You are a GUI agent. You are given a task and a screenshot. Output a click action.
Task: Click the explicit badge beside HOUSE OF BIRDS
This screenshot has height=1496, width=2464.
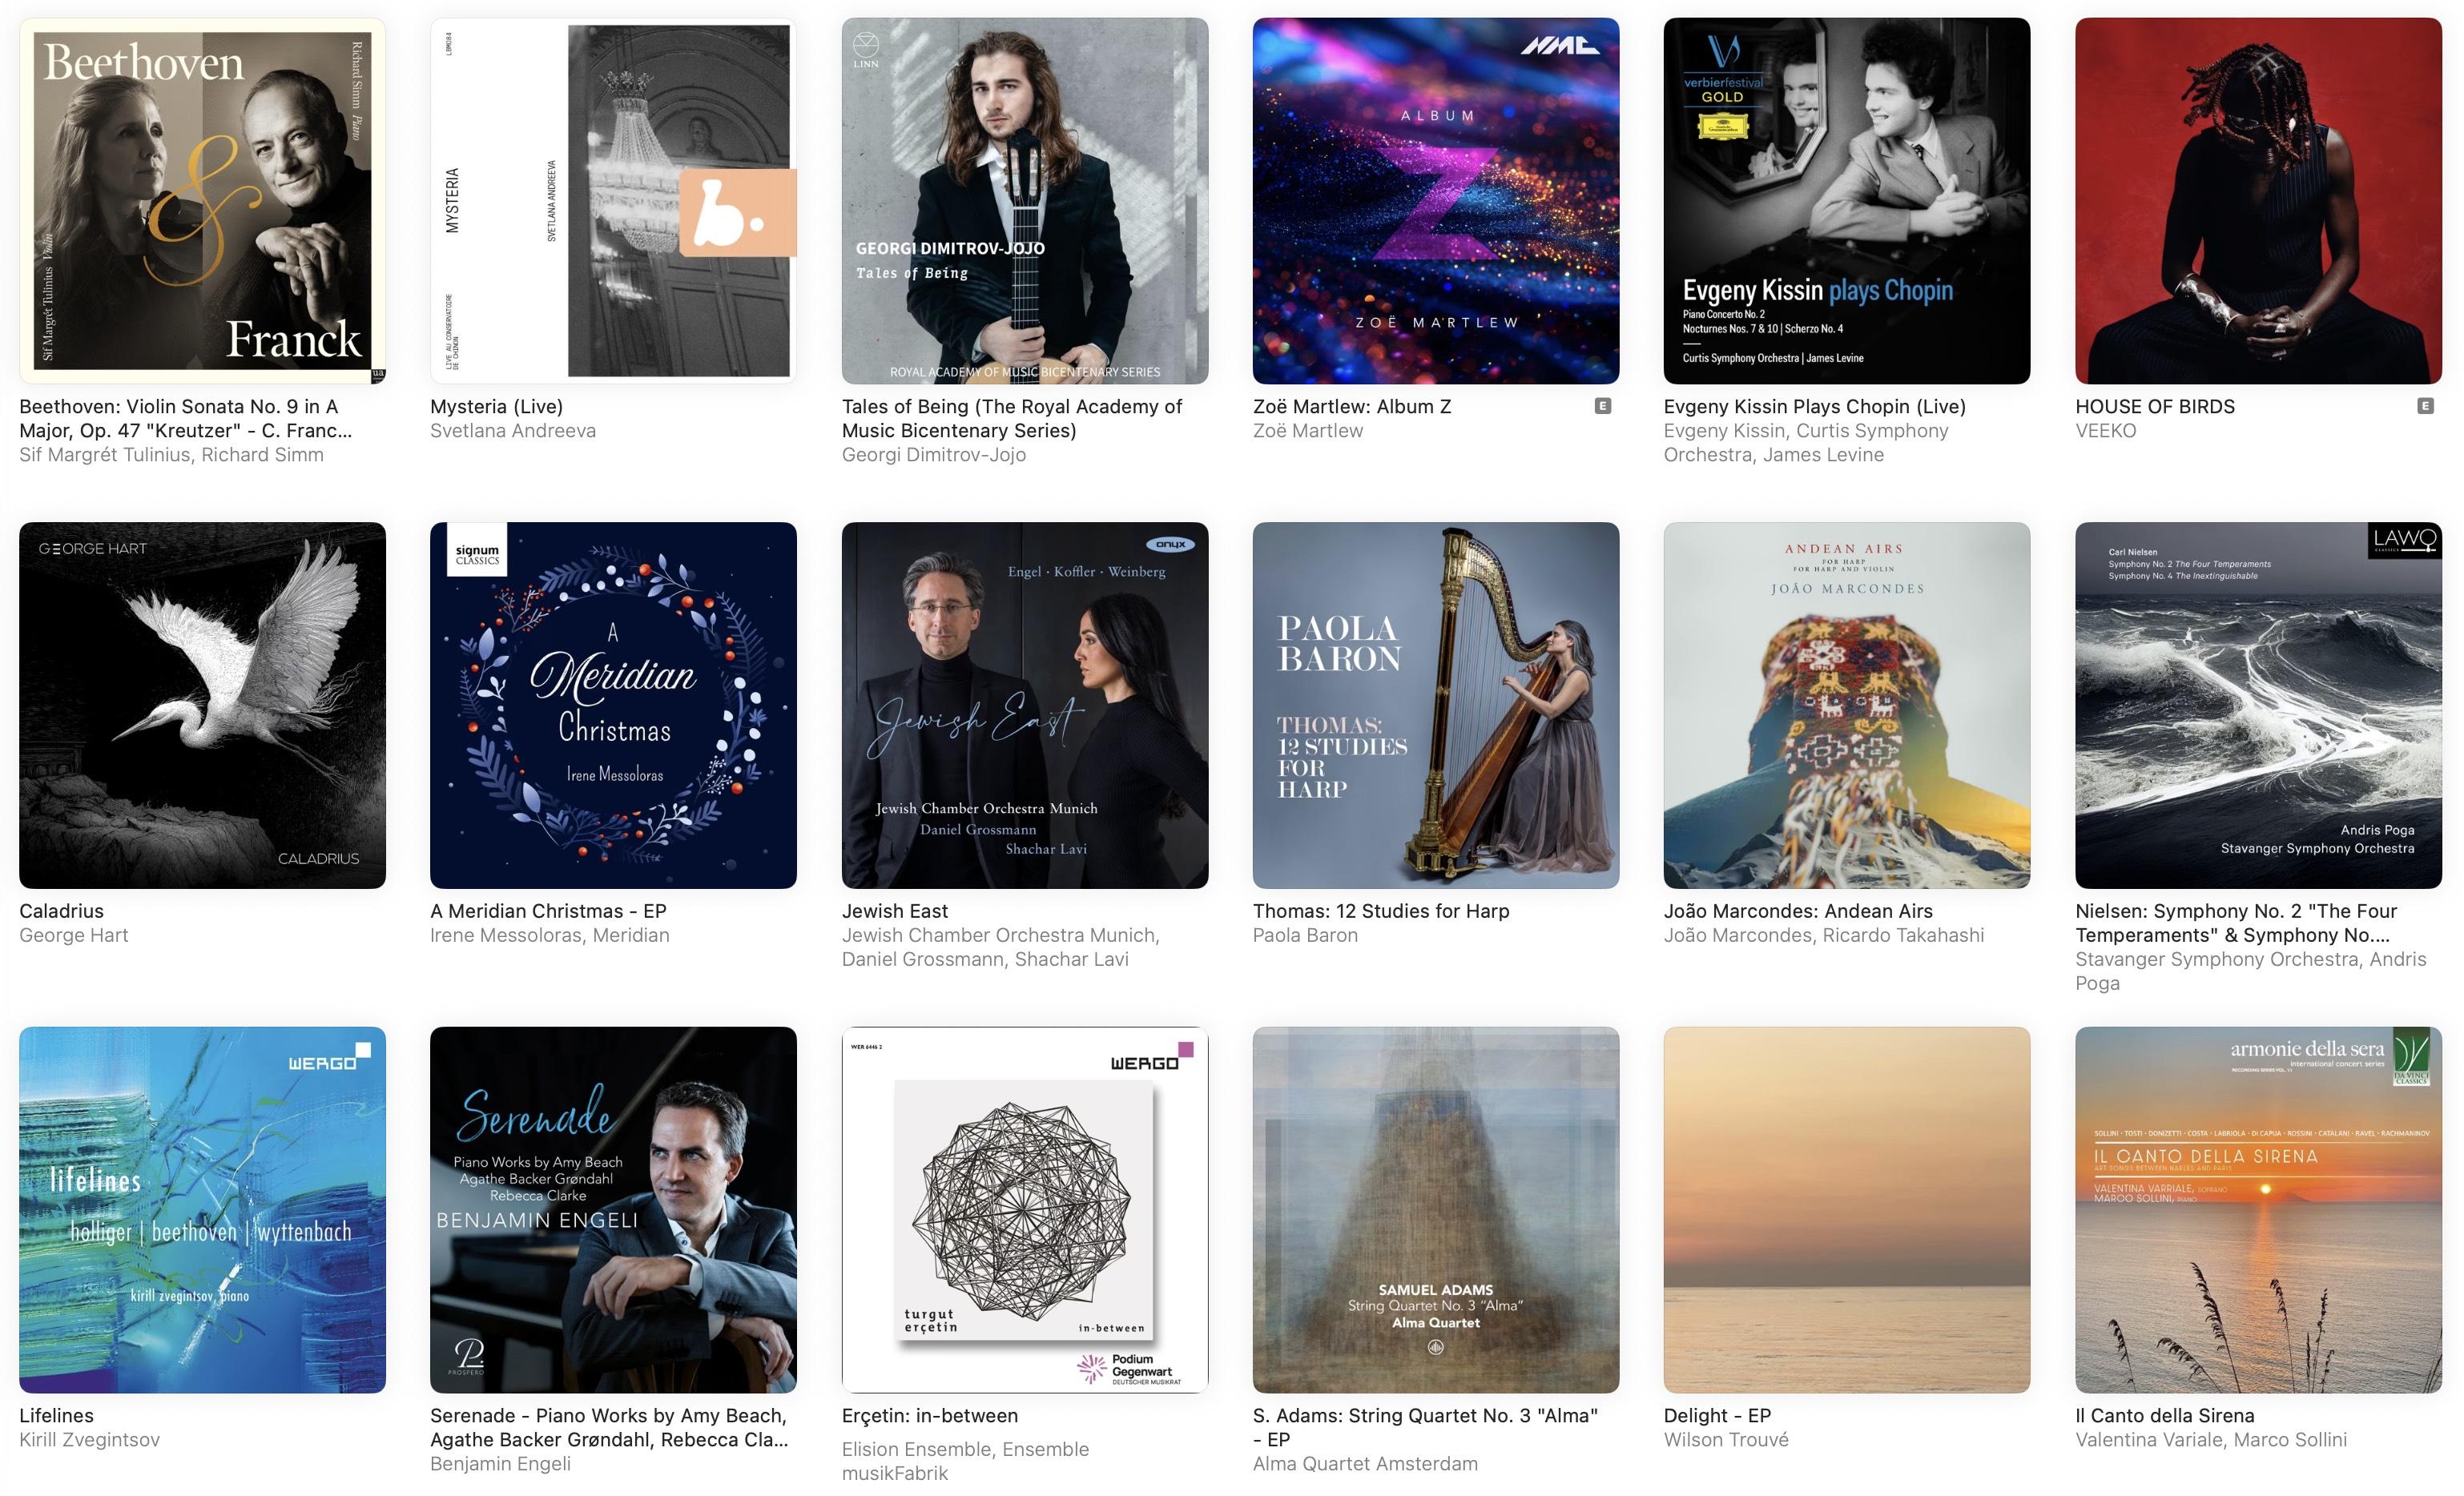2425,406
